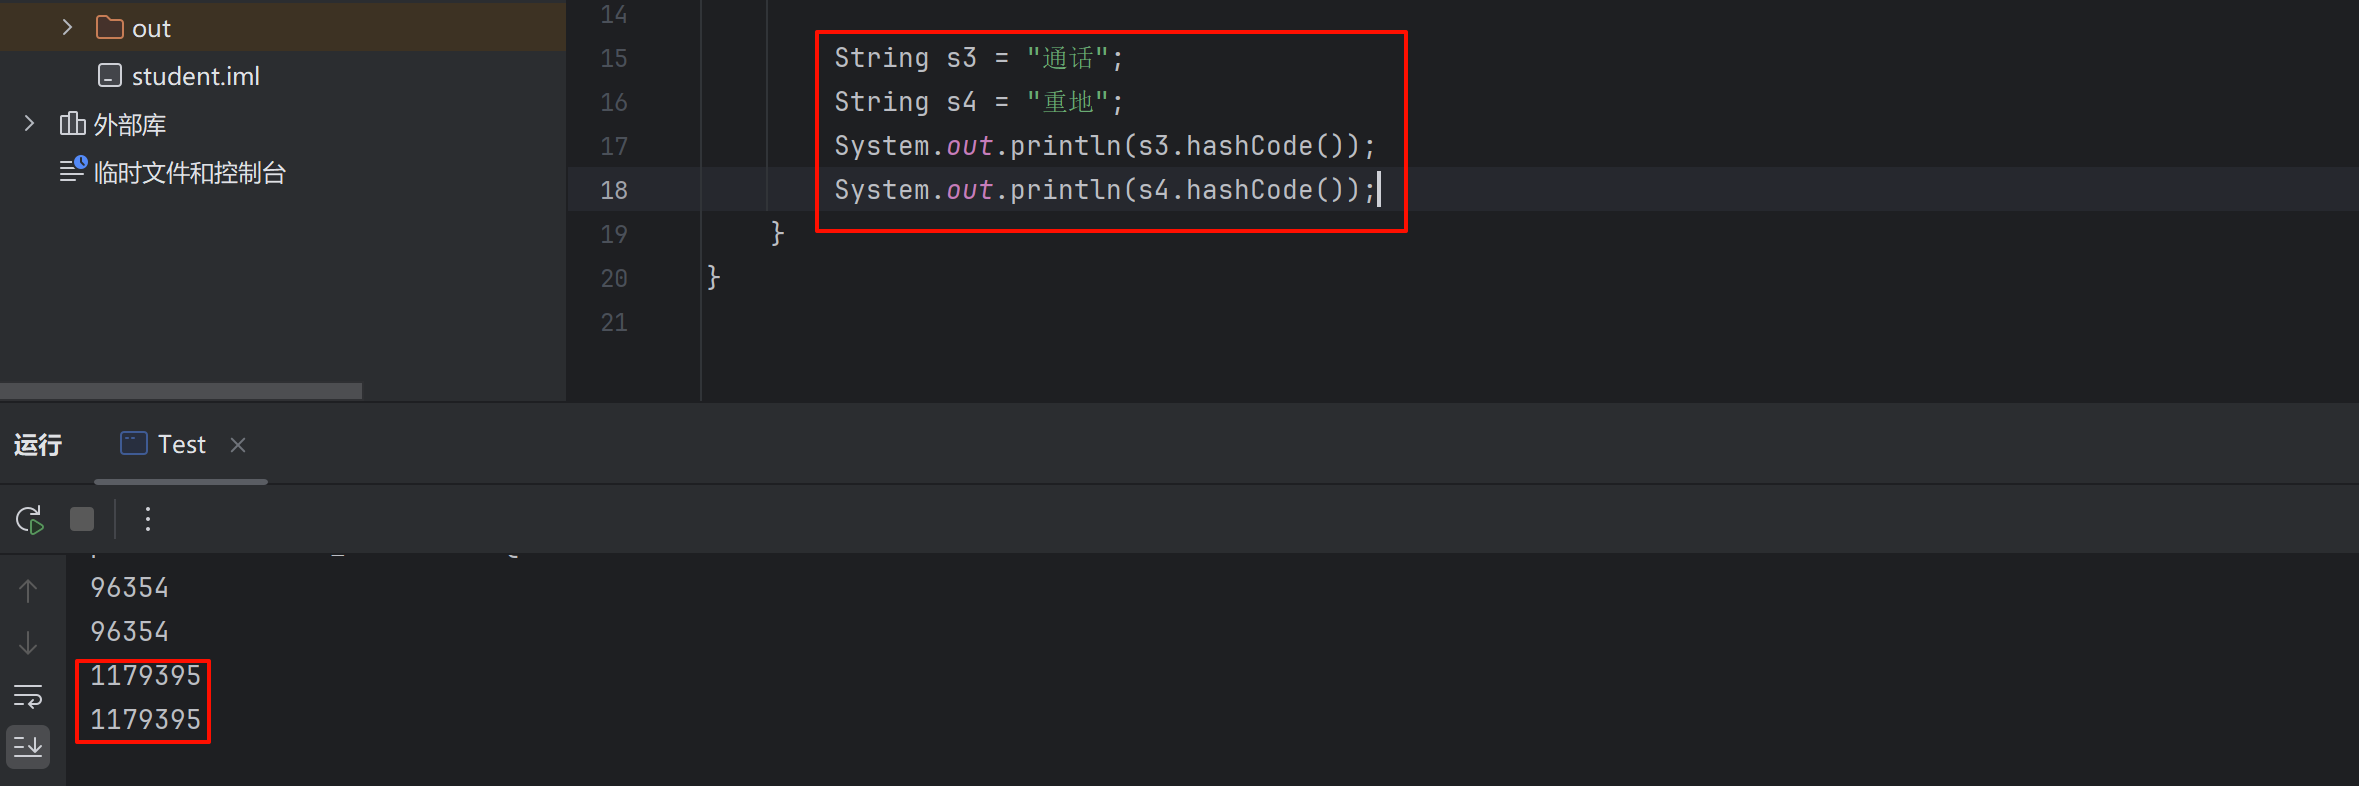Click the Stop process button
Image resolution: width=2359 pixels, height=786 pixels.
click(82, 519)
